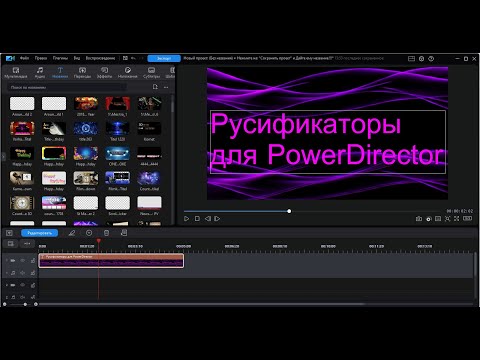Open the library more options ellipsis
Screen dimensions: 480x360
point(166,87)
